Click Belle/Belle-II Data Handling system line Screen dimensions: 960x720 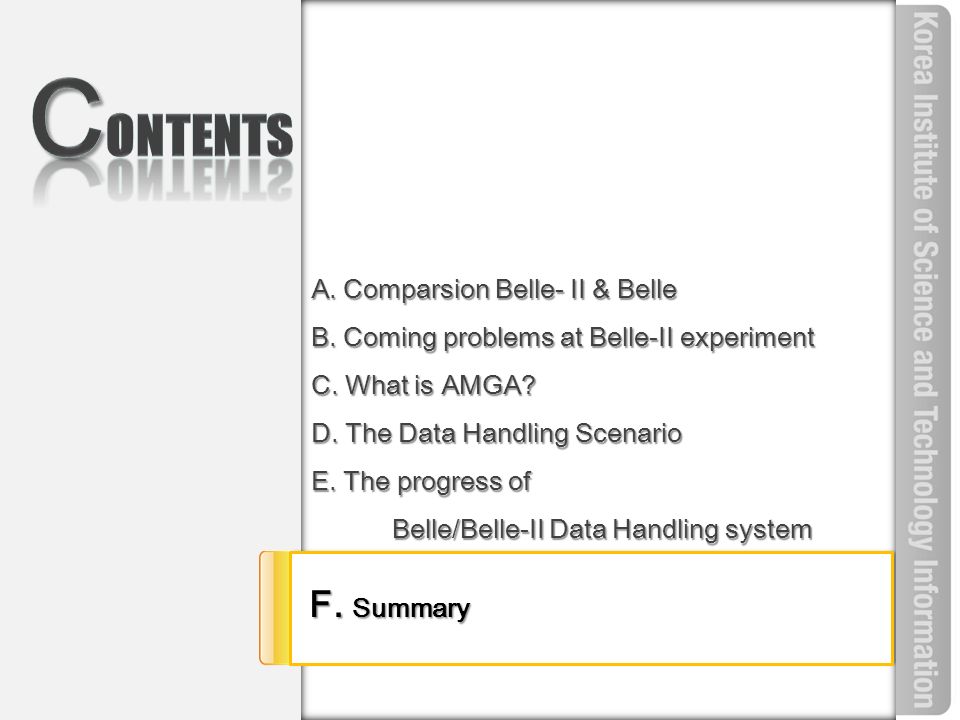point(602,530)
